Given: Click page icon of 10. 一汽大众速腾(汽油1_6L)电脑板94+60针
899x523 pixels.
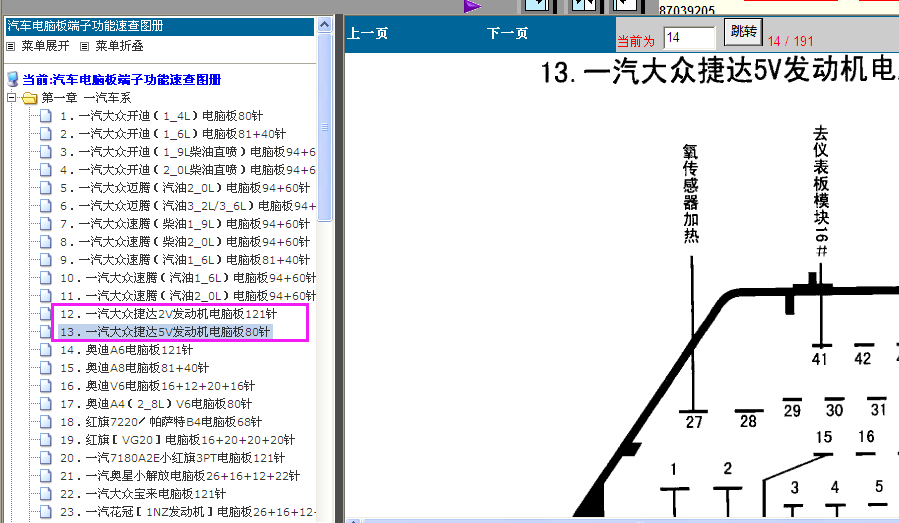Looking at the screenshot, I should [x=46, y=278].
